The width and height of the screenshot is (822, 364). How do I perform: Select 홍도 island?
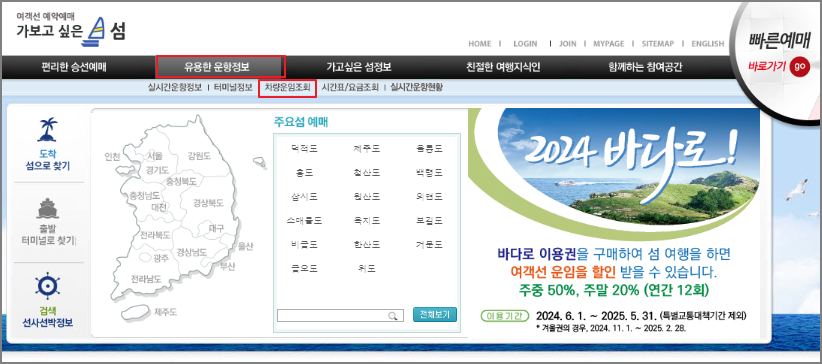pyautogui.click(x=305, y=173)
